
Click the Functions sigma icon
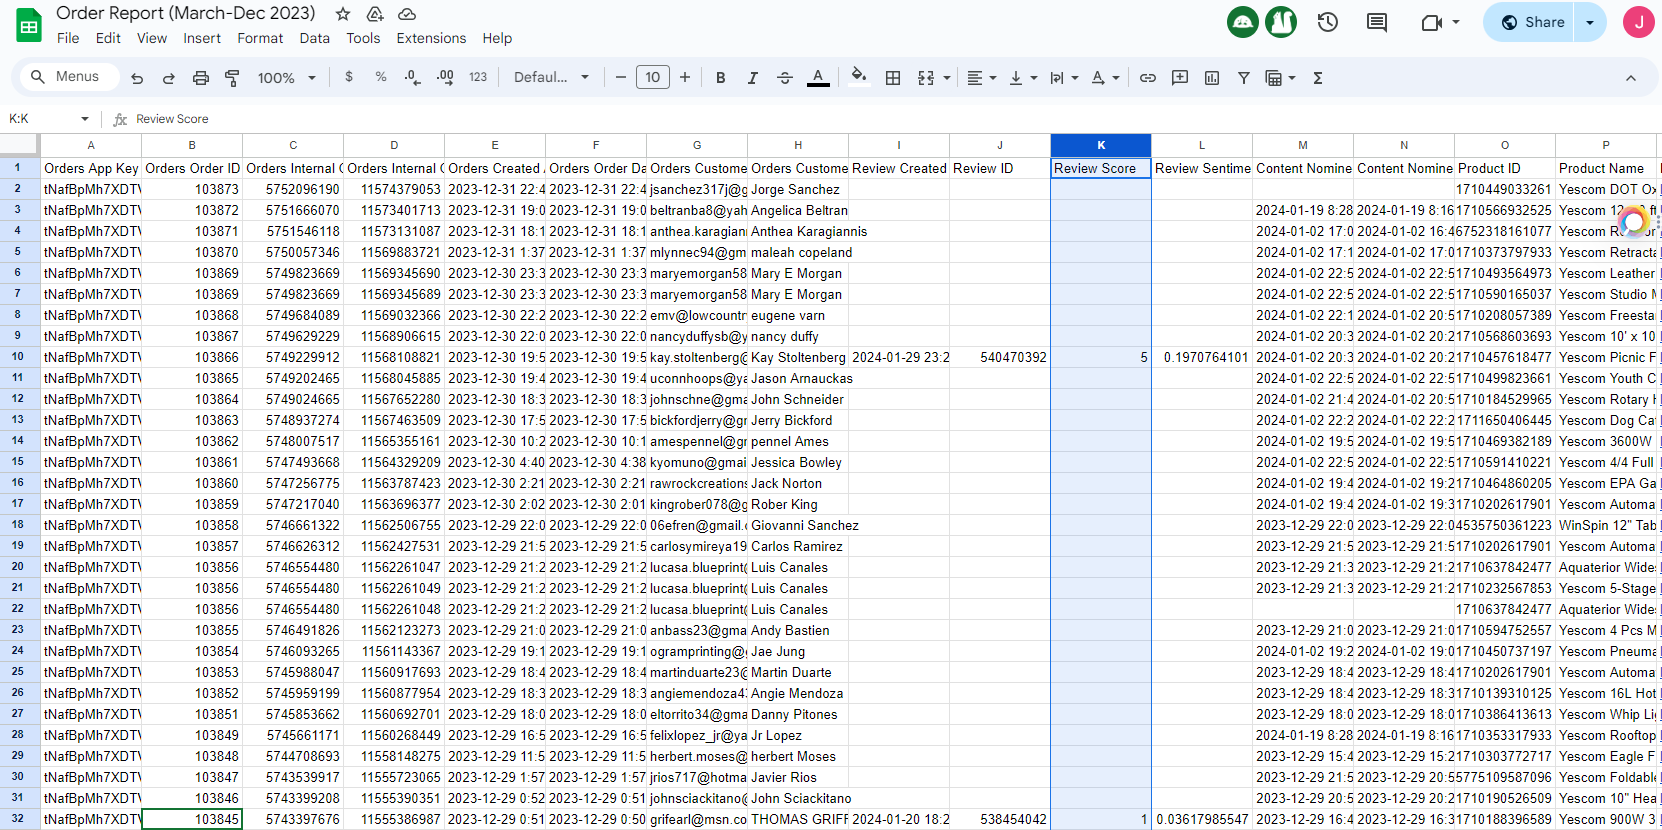pos(1318,77)
